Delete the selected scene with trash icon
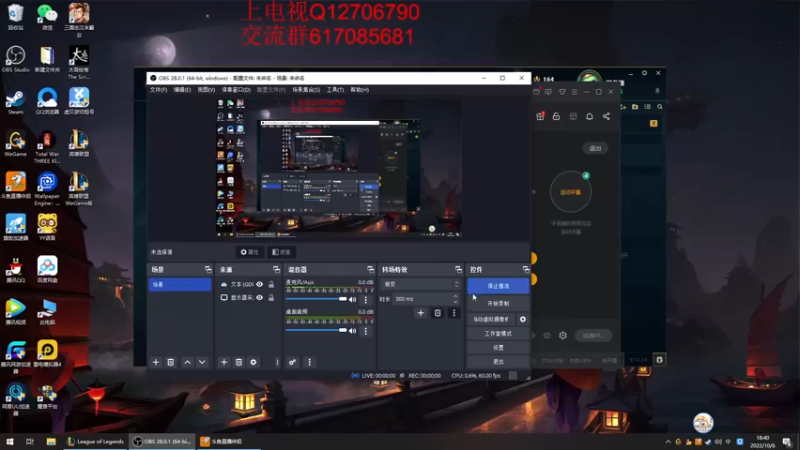Screen dimensions: 800x450 click(x=171, y=362)
